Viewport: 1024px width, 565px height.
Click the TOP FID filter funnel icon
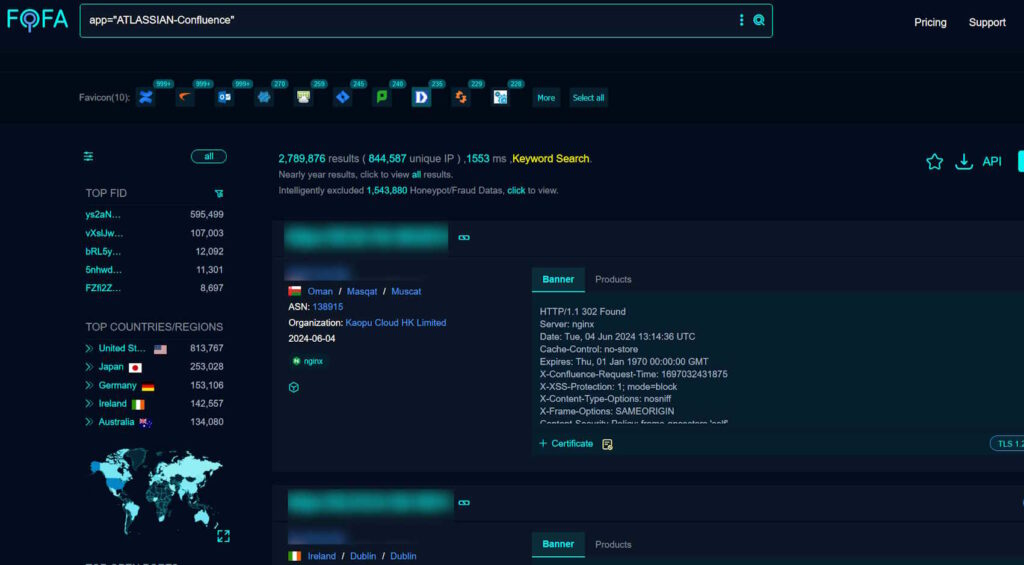click(219, 193)
